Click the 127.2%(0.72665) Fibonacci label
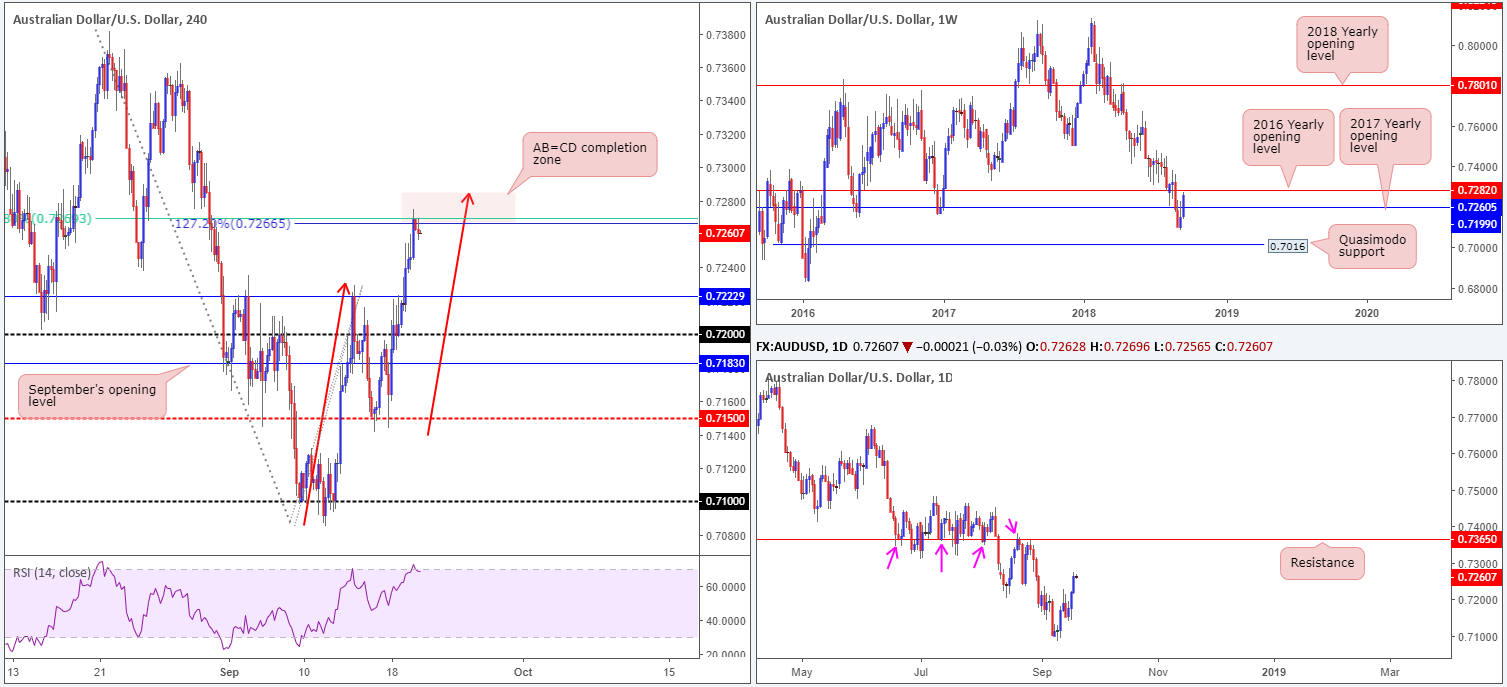The height and width of the screenshot is (687, 1507). [232, 224]
